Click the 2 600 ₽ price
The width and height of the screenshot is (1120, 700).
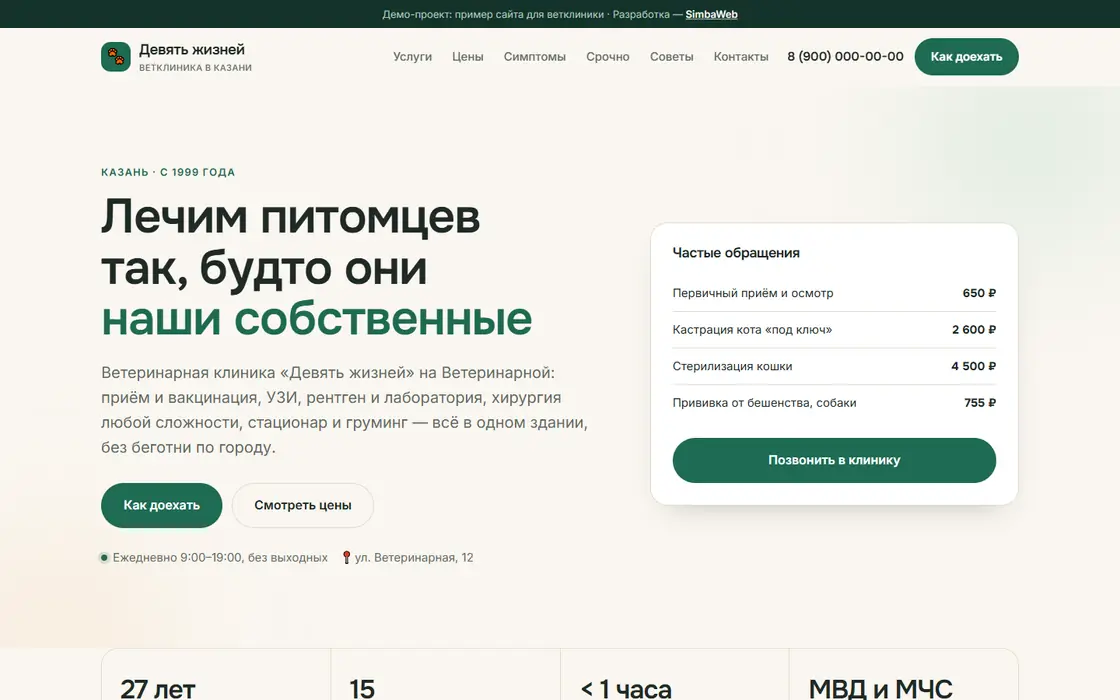coord(974,329)
